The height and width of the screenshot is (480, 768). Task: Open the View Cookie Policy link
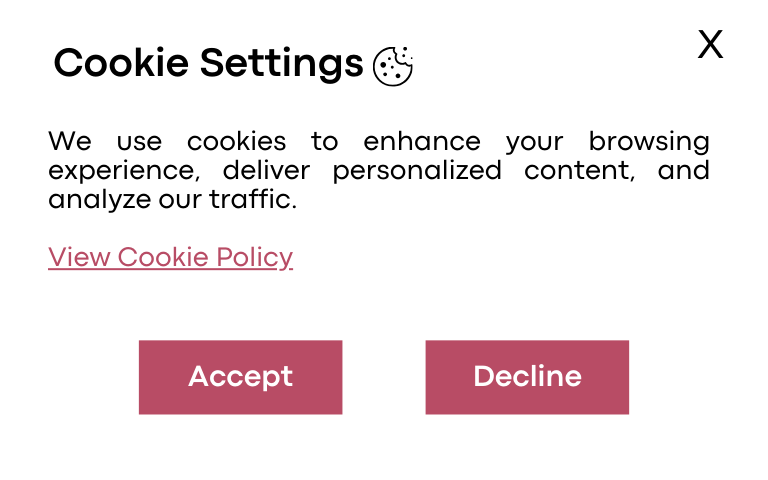coord(170,257)
